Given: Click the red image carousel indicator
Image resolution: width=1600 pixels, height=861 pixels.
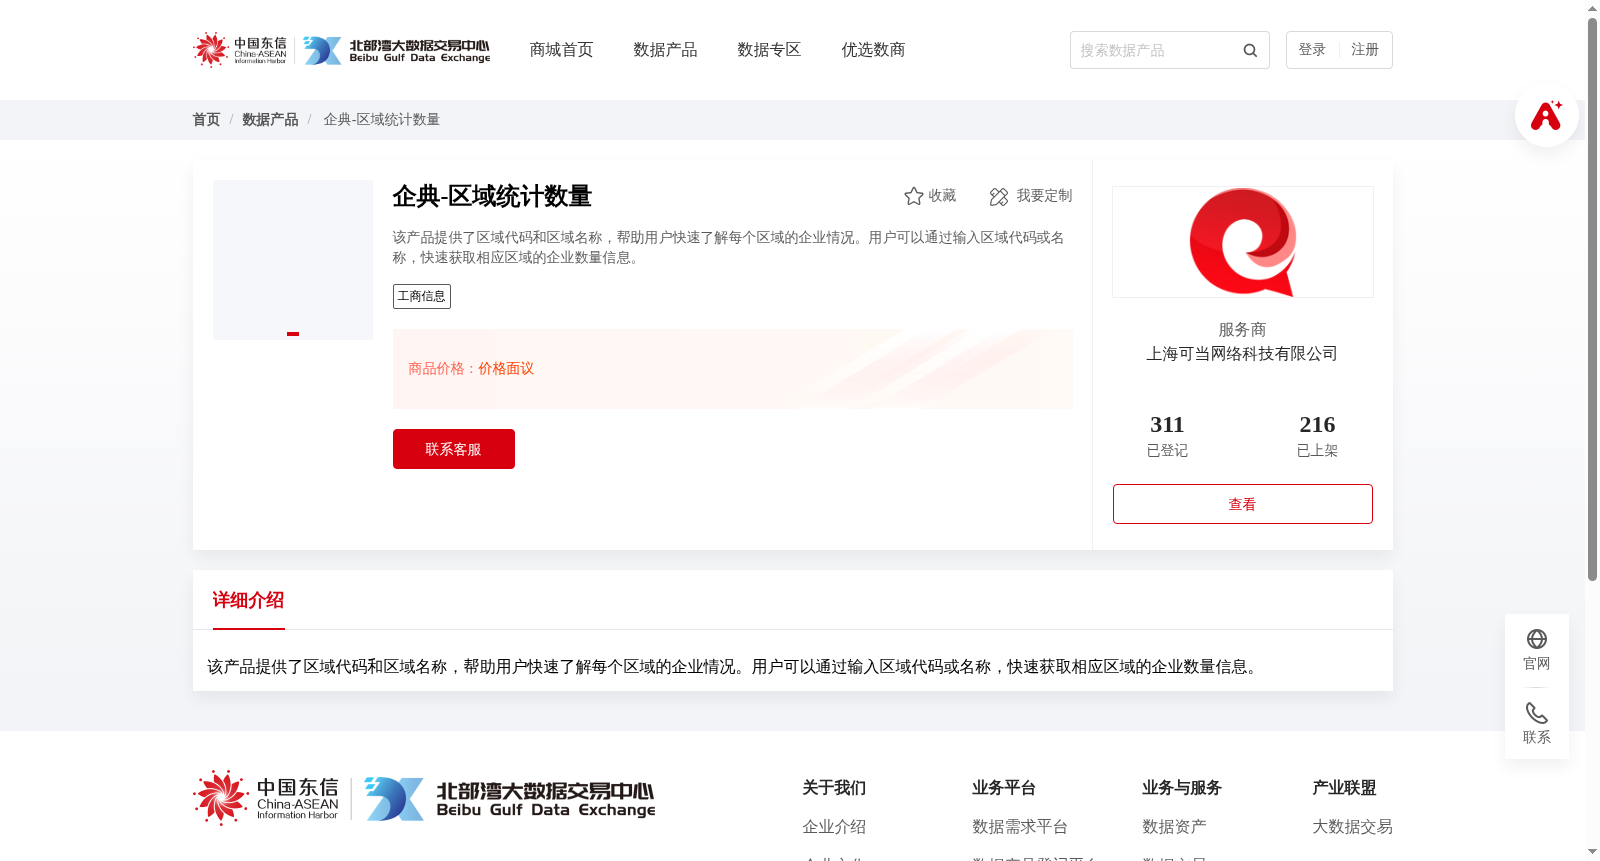Looking at the screenshot, I should pos(293,334).
